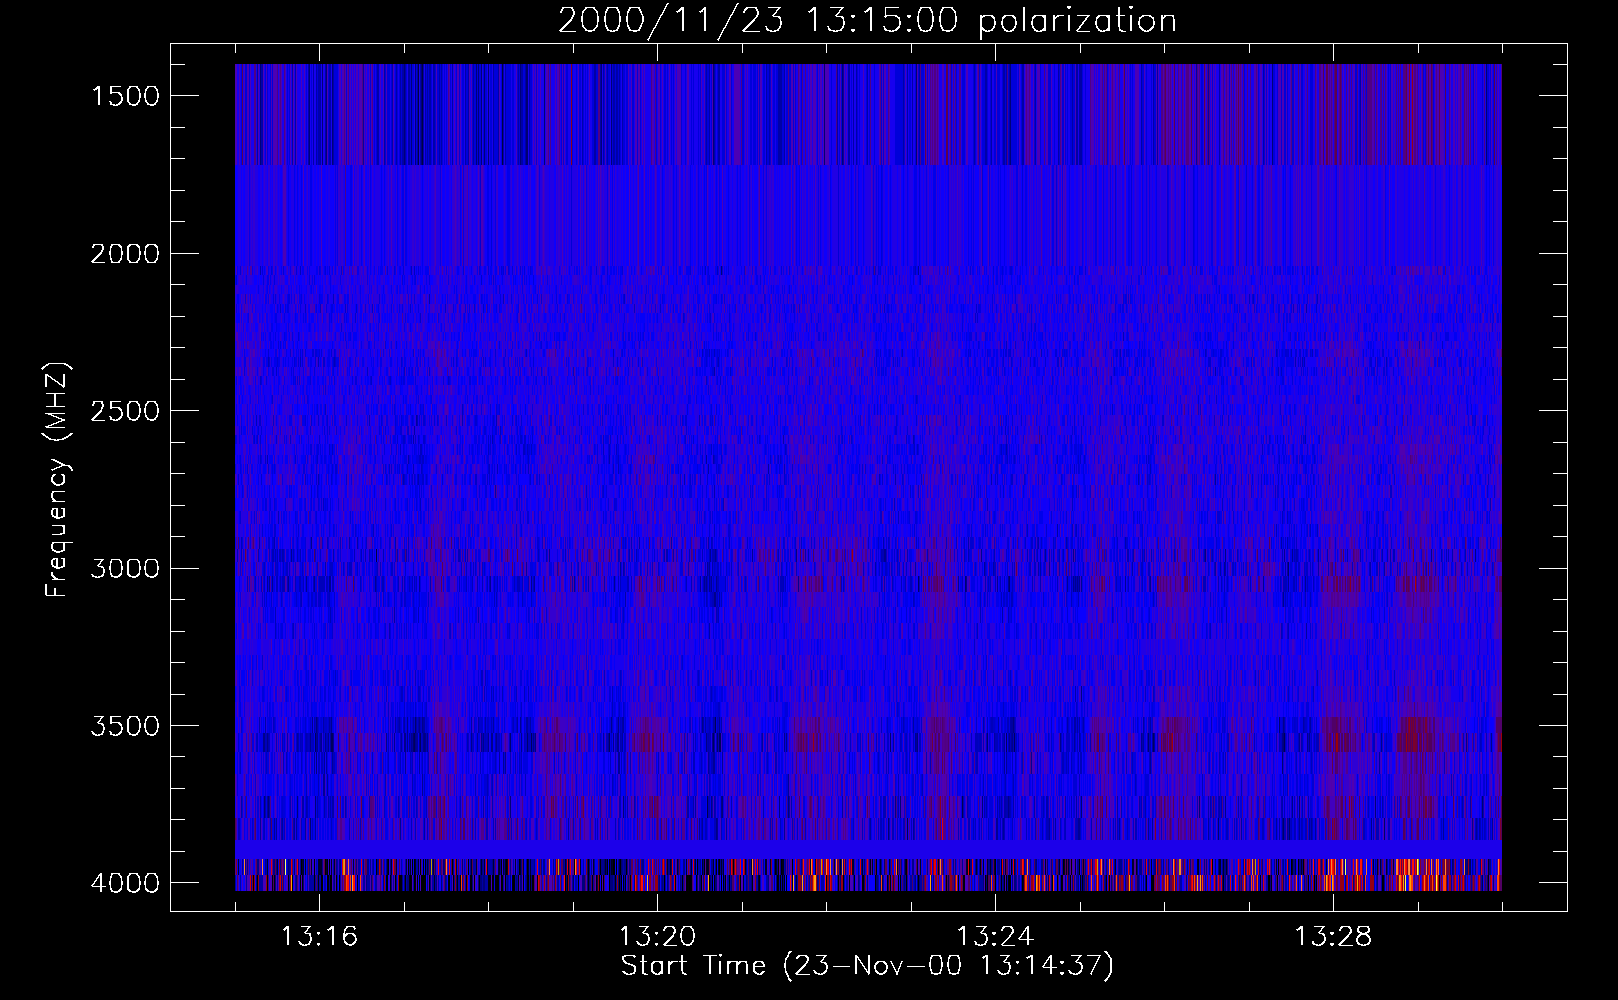Click the 2000 frequency tick label
The height and width of the screenshot is (1000, 1618).
coord(125,254)
